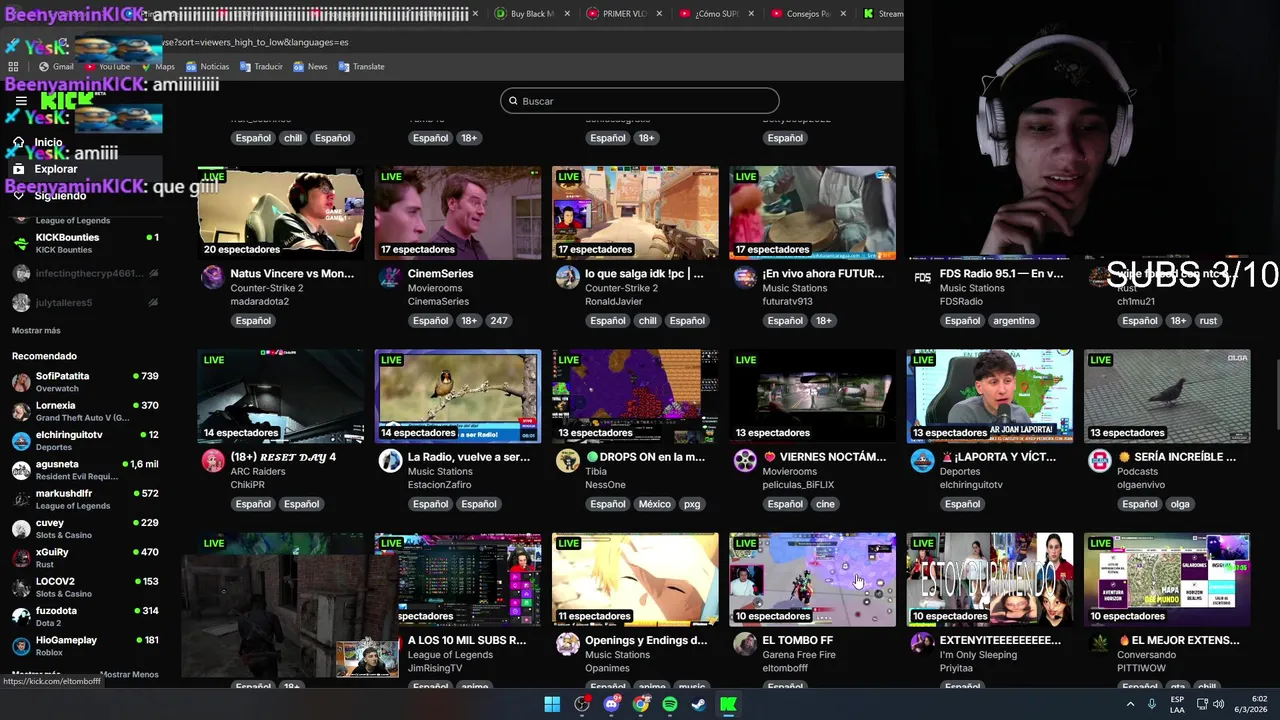Image resolution: width=1280 pixels, height=720 pixels.
Task: Switch to PRIMER VLO browser tab
Action: point(625,14)
